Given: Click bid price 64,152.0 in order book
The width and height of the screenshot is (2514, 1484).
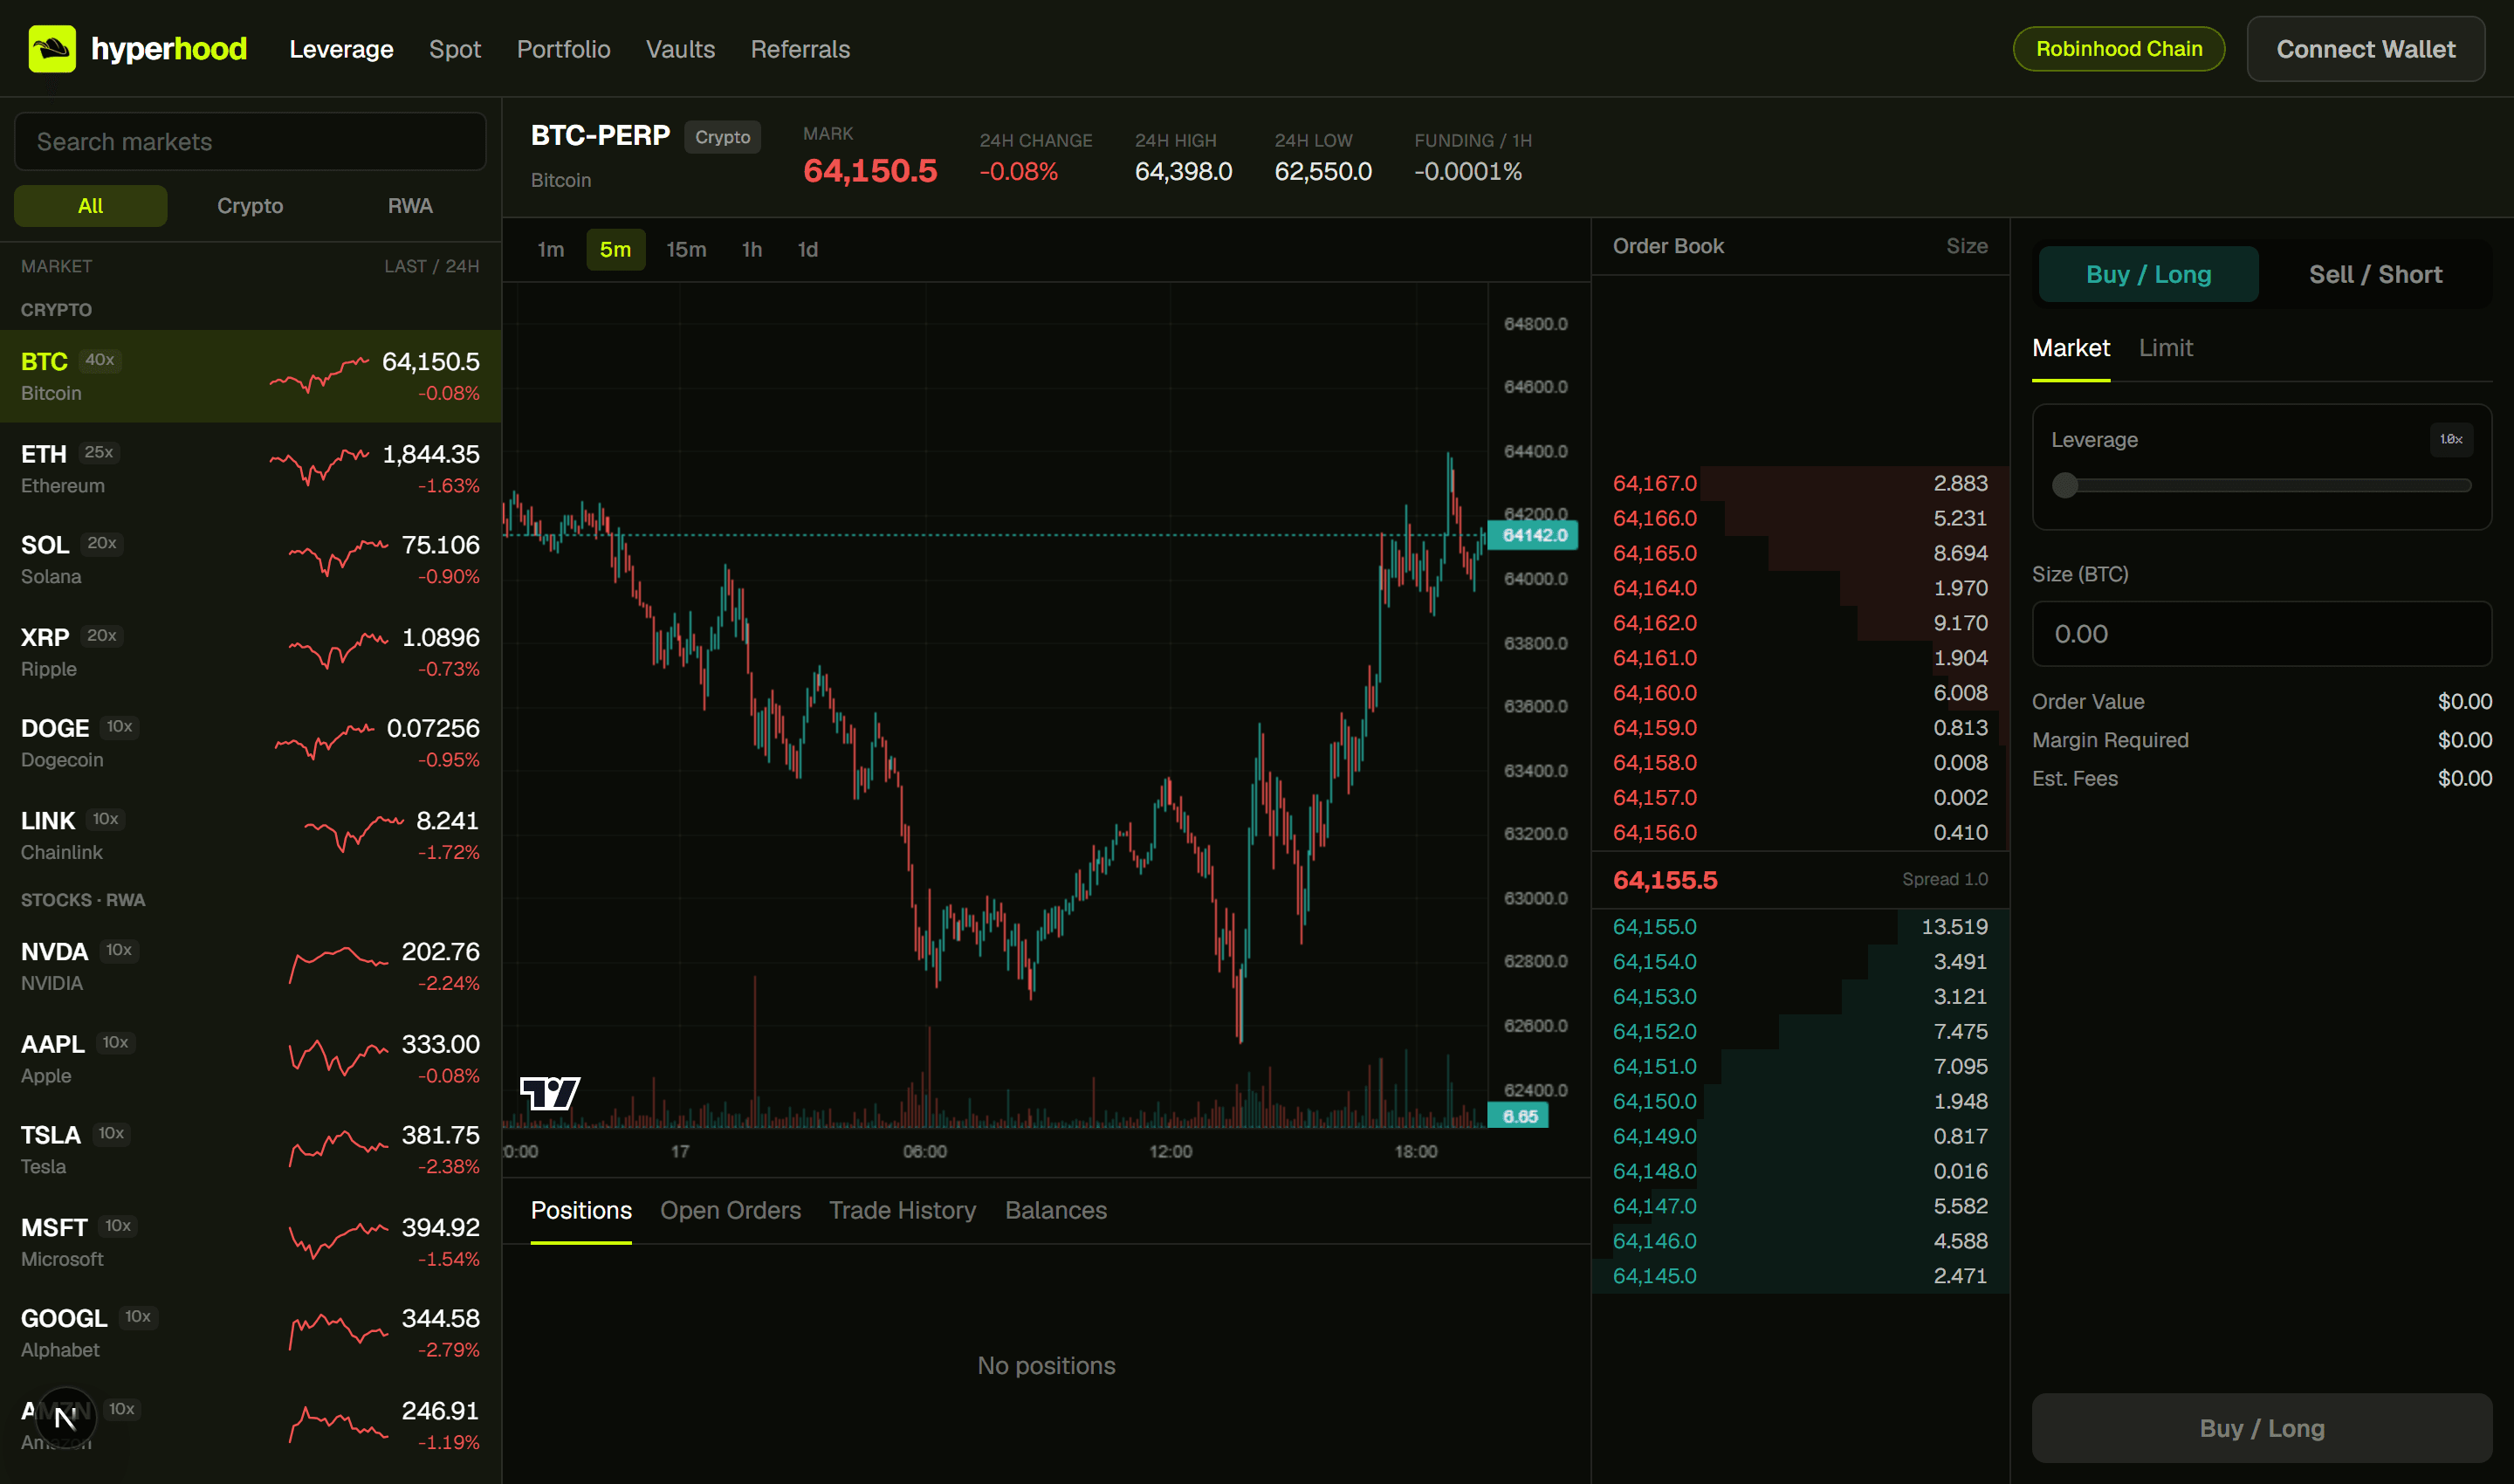Looking at the screenshot, I should pos(1654,1031).
